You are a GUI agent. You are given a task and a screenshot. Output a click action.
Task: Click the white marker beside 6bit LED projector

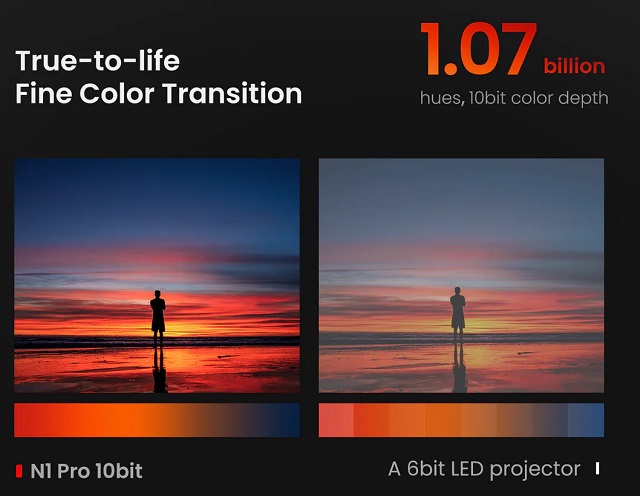coord(598,468)
